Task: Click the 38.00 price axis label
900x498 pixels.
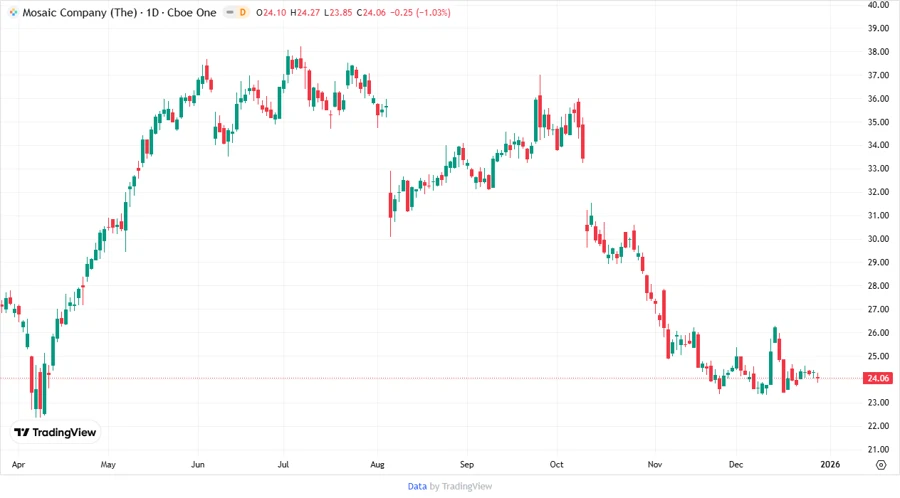Action: pos(878,52)
